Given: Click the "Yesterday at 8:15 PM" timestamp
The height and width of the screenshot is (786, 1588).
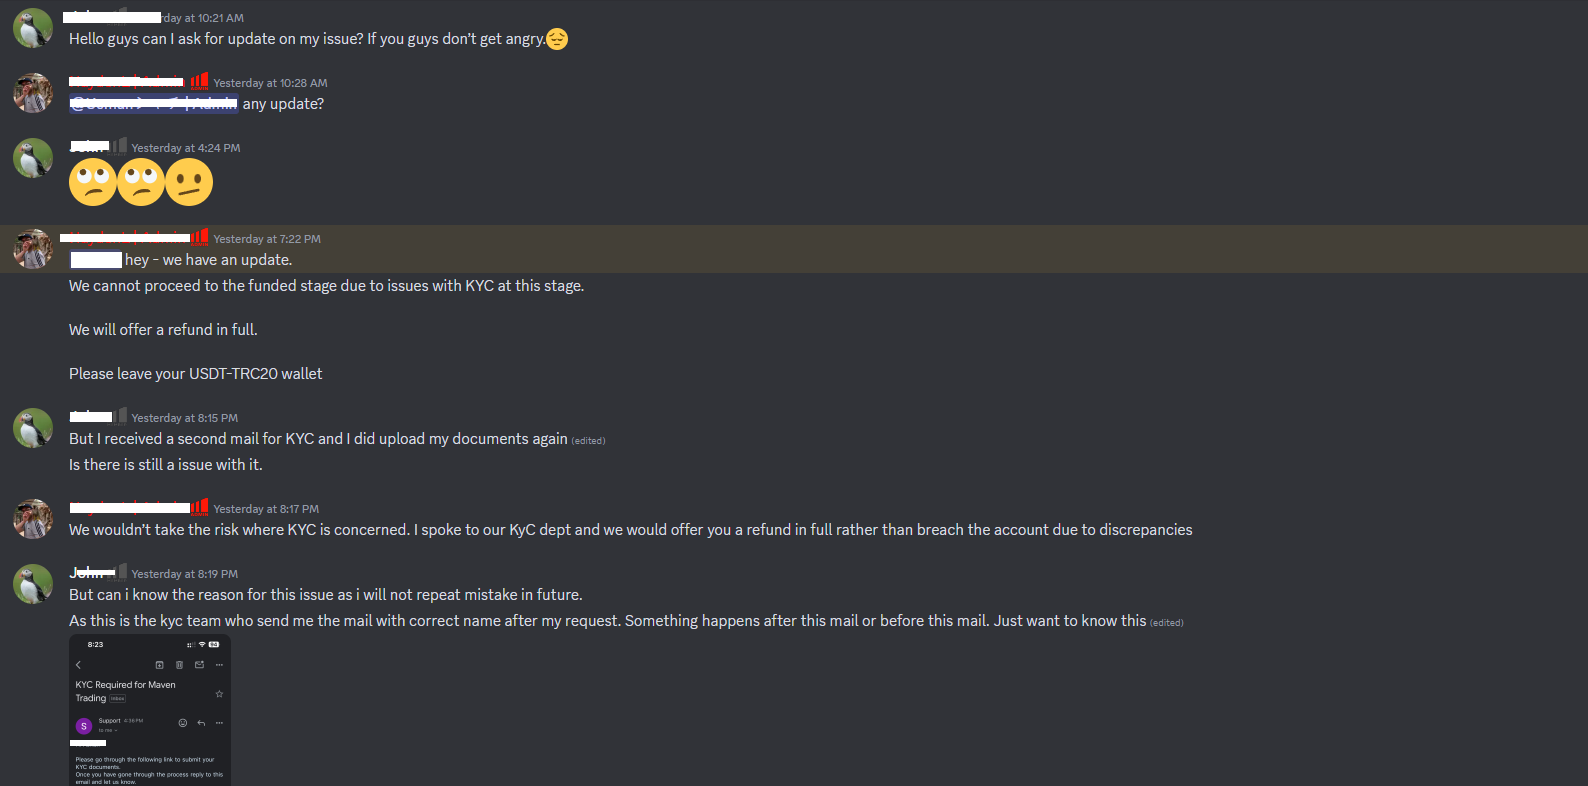Looking at the screenshot, I should pyautogui.click(x=185, y=418).
